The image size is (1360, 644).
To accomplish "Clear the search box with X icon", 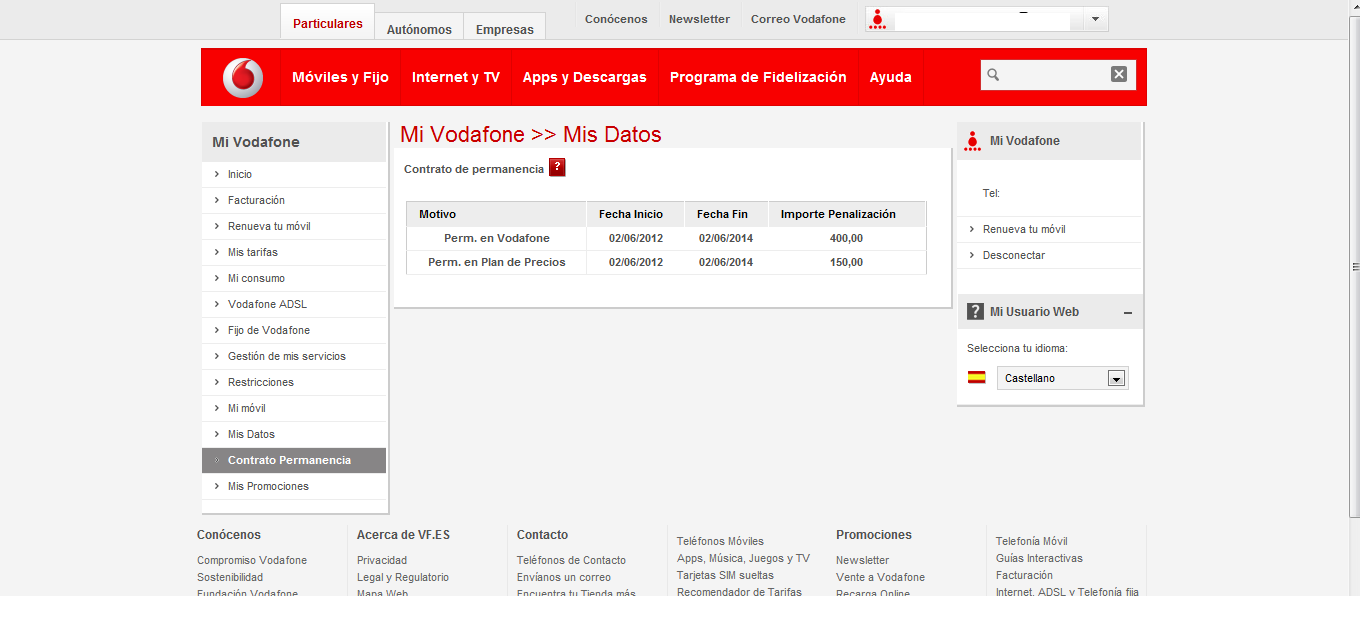I will coord(1119,74).
